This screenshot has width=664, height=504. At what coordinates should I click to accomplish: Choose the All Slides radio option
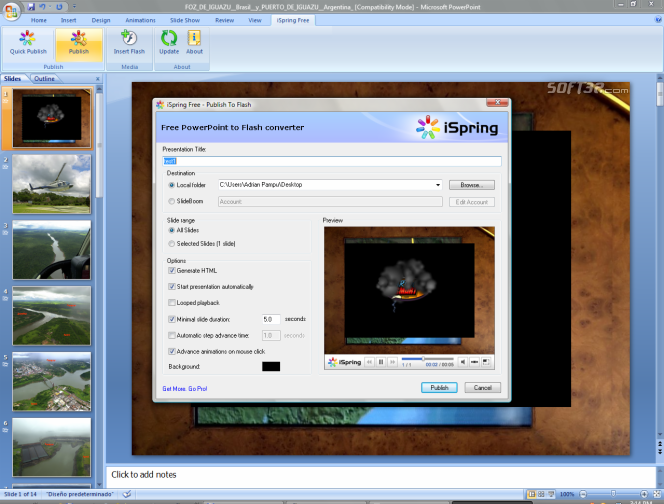tap(172, 230)
